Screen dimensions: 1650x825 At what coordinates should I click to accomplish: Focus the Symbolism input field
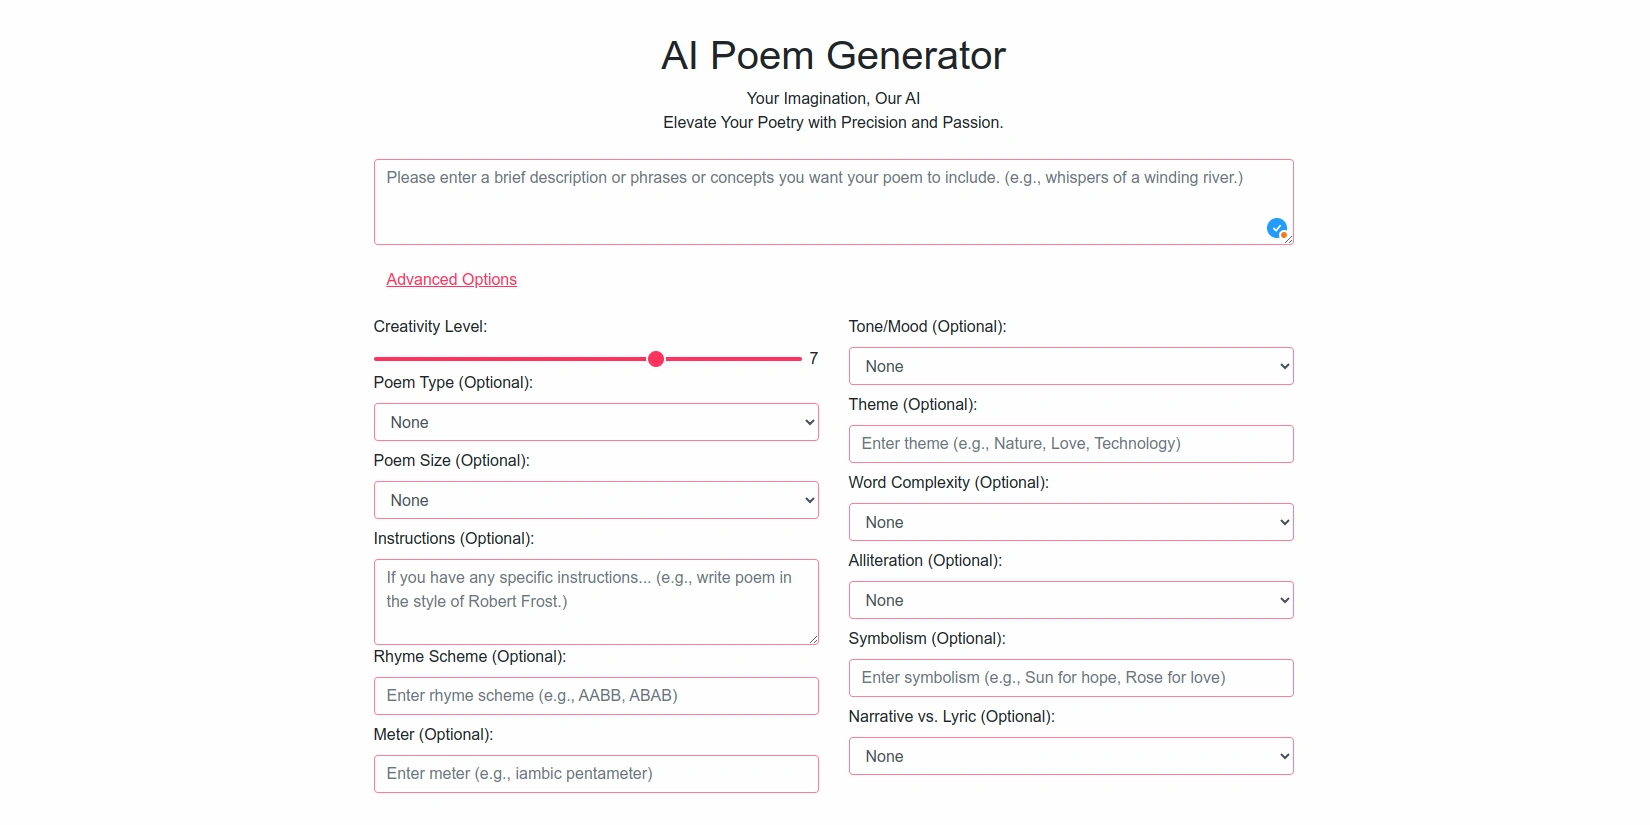(x=1070, y=678)
